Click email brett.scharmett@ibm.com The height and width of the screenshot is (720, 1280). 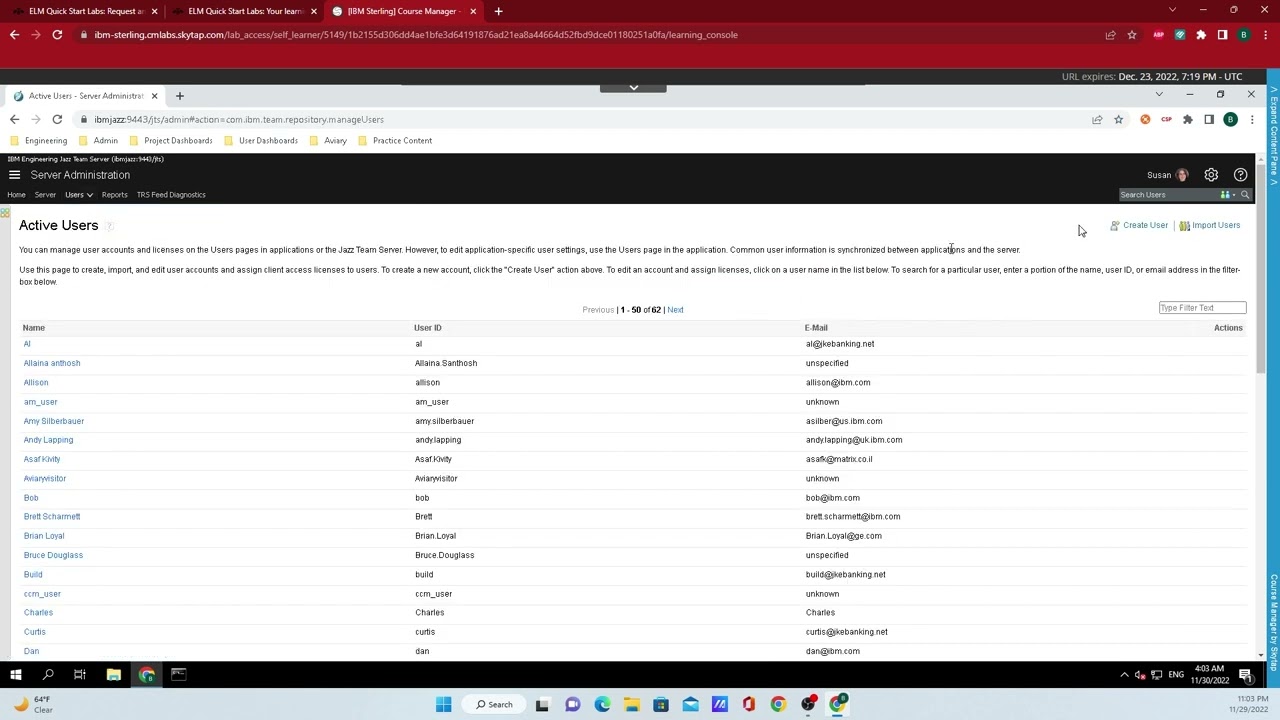click(853, 517)
